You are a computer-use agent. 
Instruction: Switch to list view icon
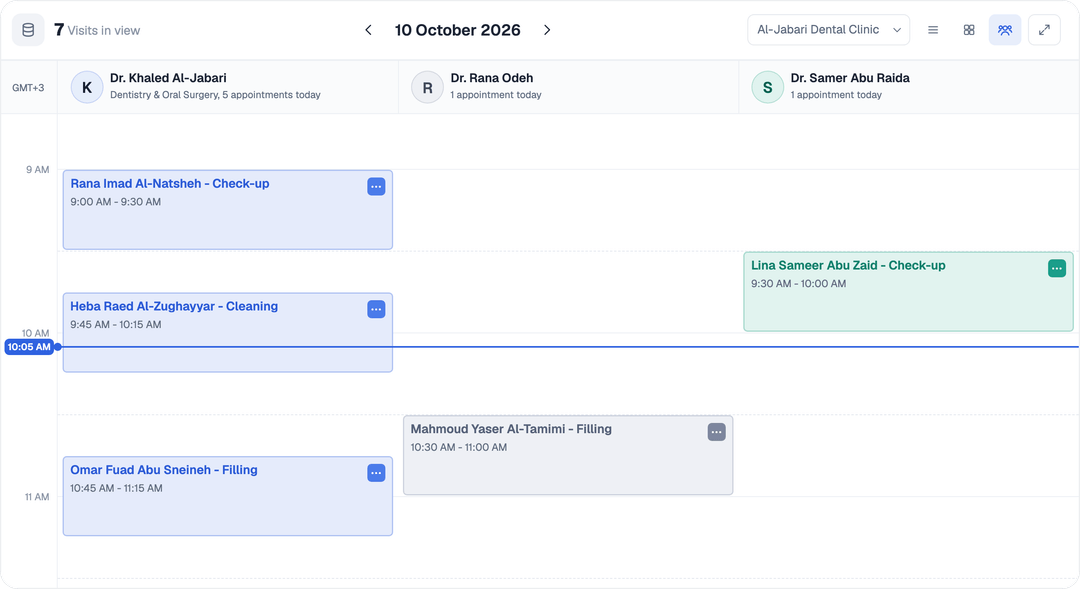pos(933,30)
